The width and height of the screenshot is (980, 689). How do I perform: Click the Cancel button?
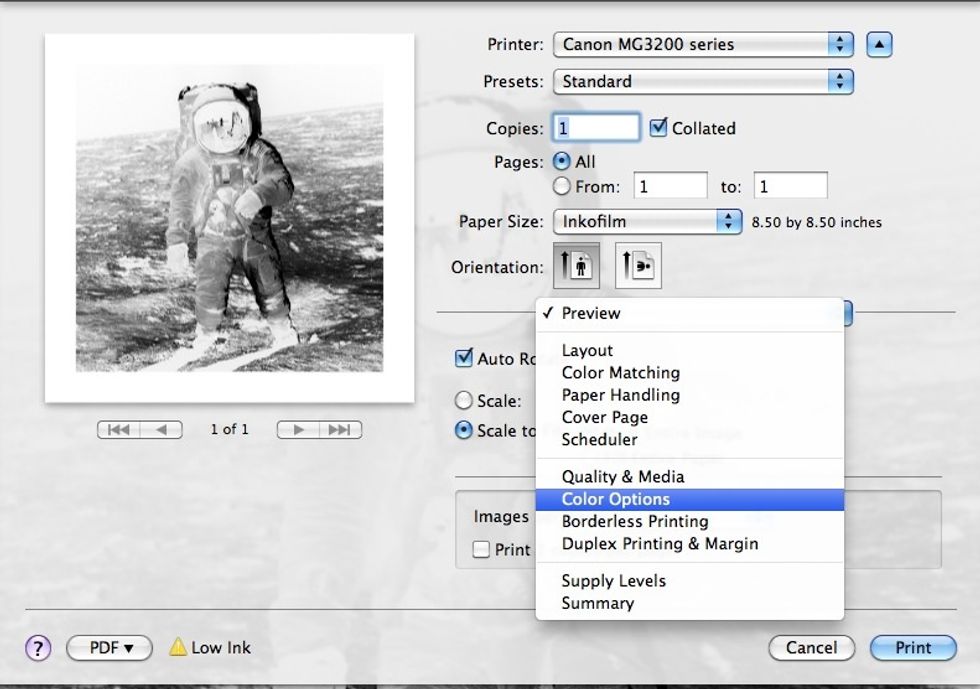[811, 648]
